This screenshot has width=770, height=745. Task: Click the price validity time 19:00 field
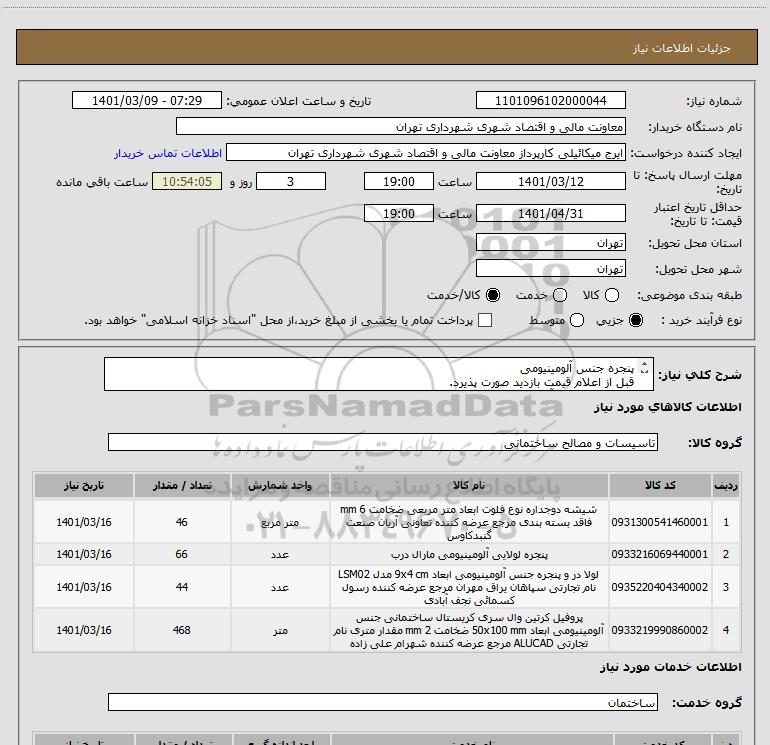pyautogui.click(x=399, y=213)
